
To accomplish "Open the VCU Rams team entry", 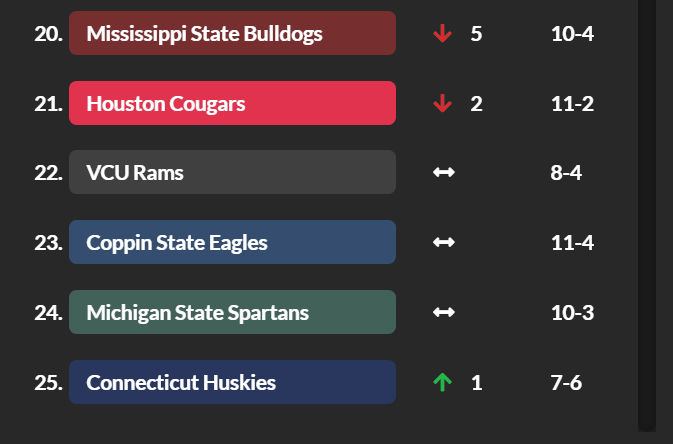I will (x=232, y=173).
